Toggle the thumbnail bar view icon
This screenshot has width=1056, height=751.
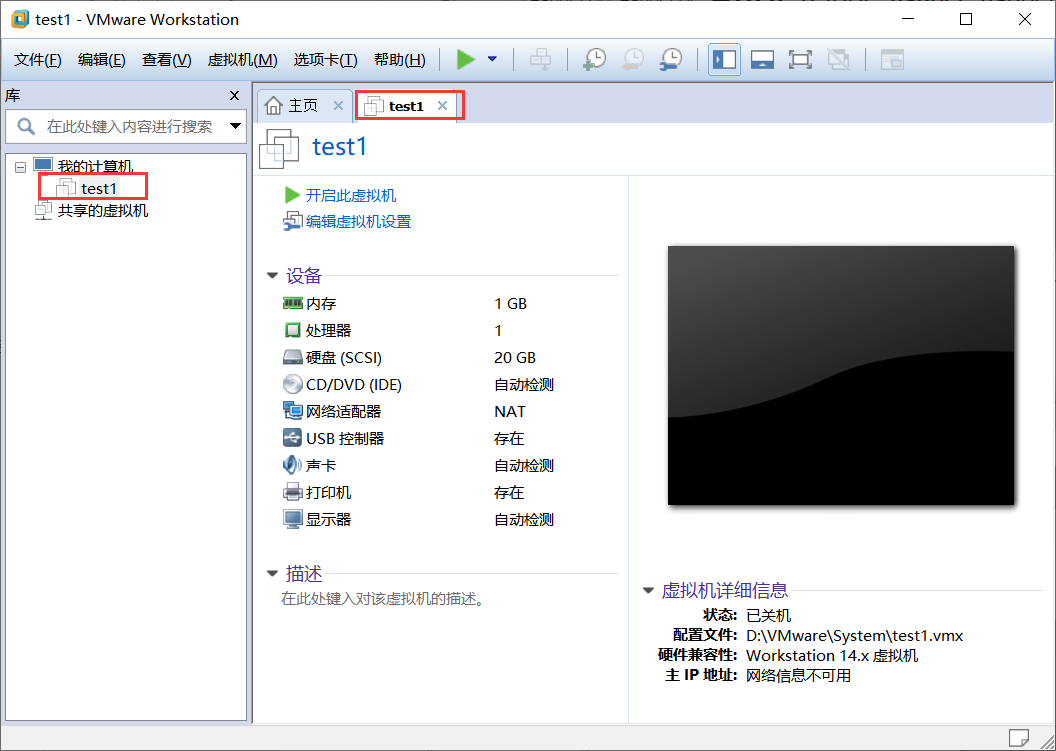pos(762,59)
